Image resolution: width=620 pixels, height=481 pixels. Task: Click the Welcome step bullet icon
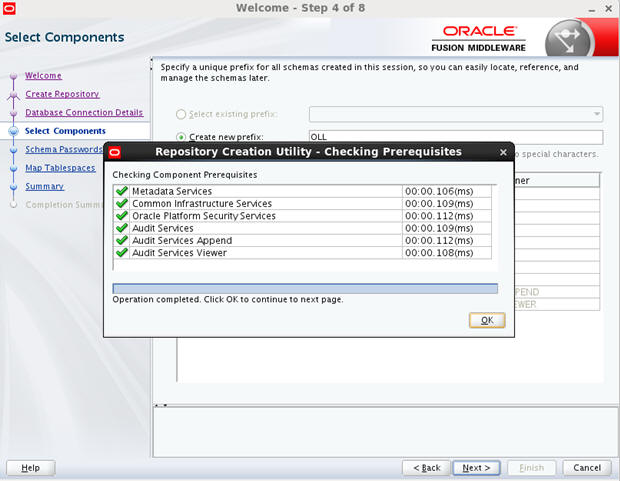pos(13,76)
